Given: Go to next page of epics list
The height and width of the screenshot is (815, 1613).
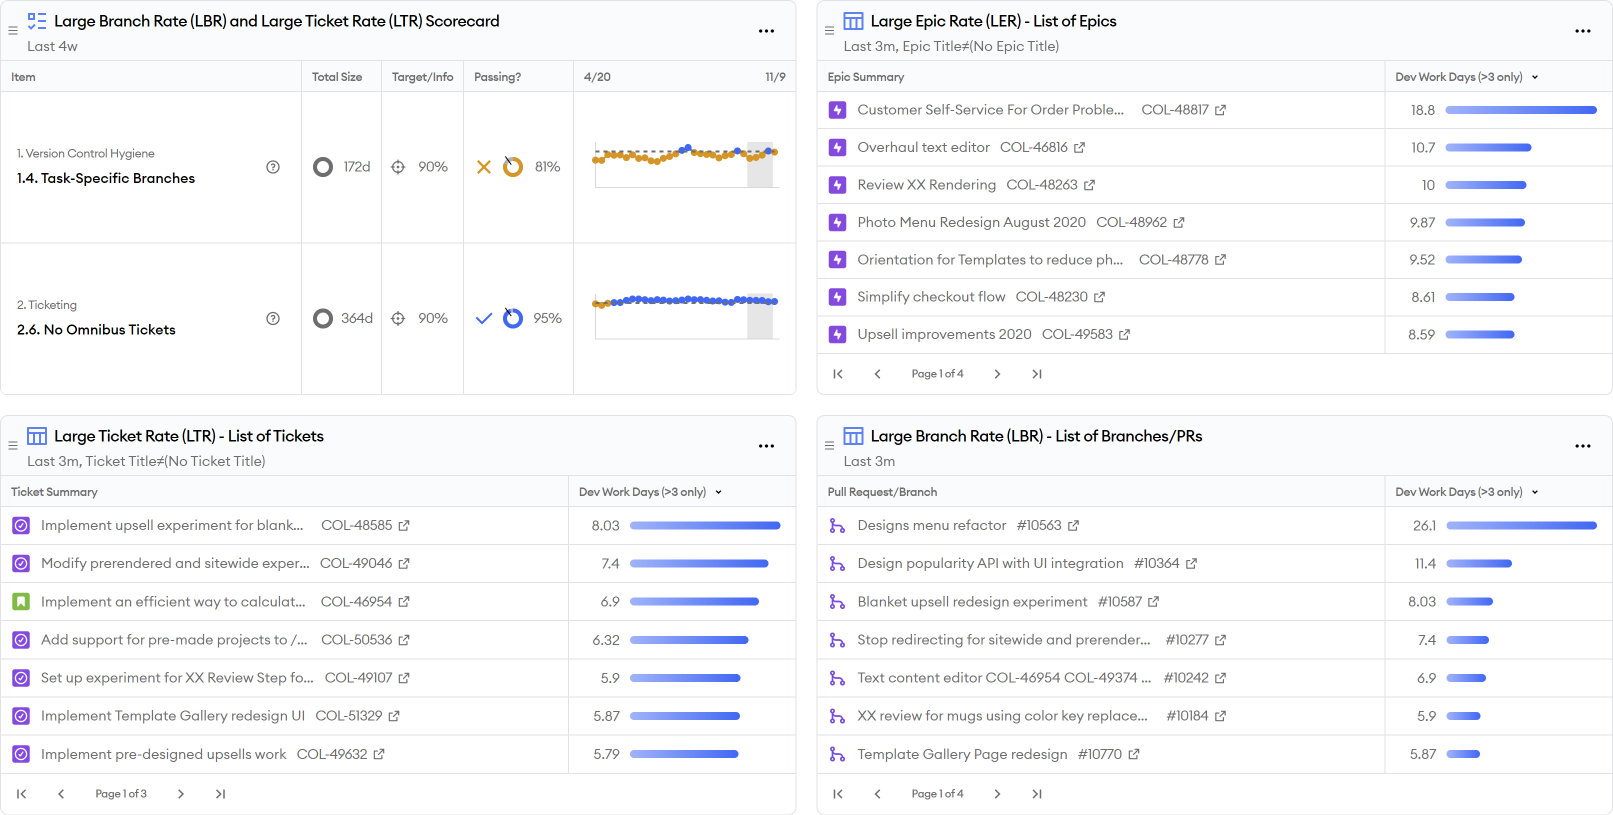Looking at the screenshot, I should [996, 374].
